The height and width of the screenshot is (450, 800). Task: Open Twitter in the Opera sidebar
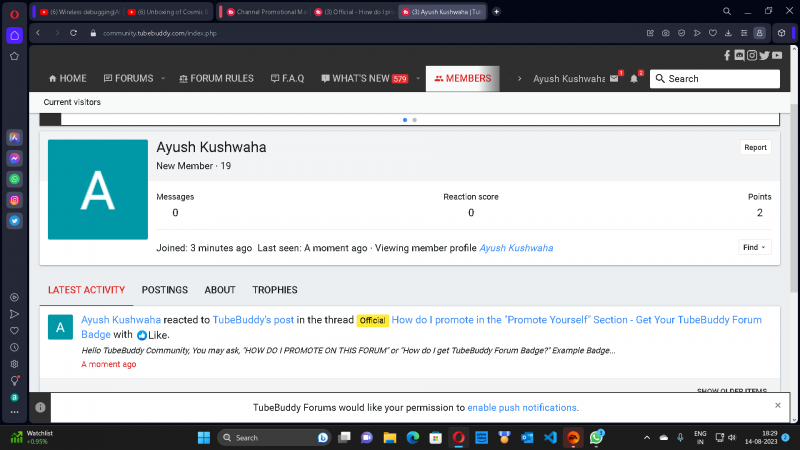click(15, 221)
